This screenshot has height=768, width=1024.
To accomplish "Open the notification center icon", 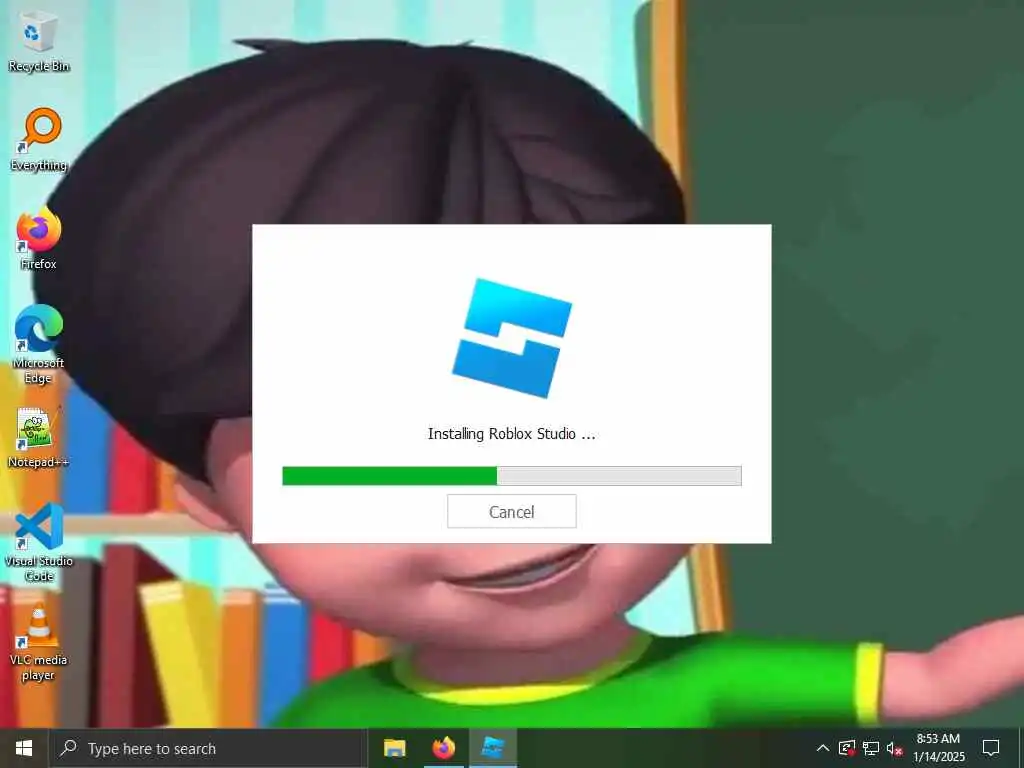I will coord(991,748).
